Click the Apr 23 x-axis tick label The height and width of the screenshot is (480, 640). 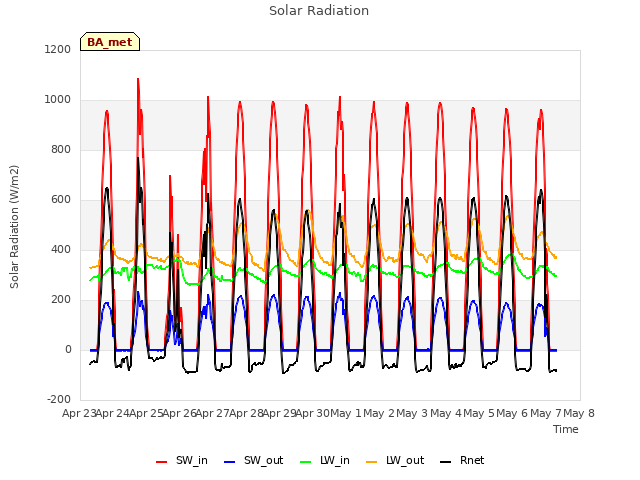pyautogui.click(x=79, y=413)
